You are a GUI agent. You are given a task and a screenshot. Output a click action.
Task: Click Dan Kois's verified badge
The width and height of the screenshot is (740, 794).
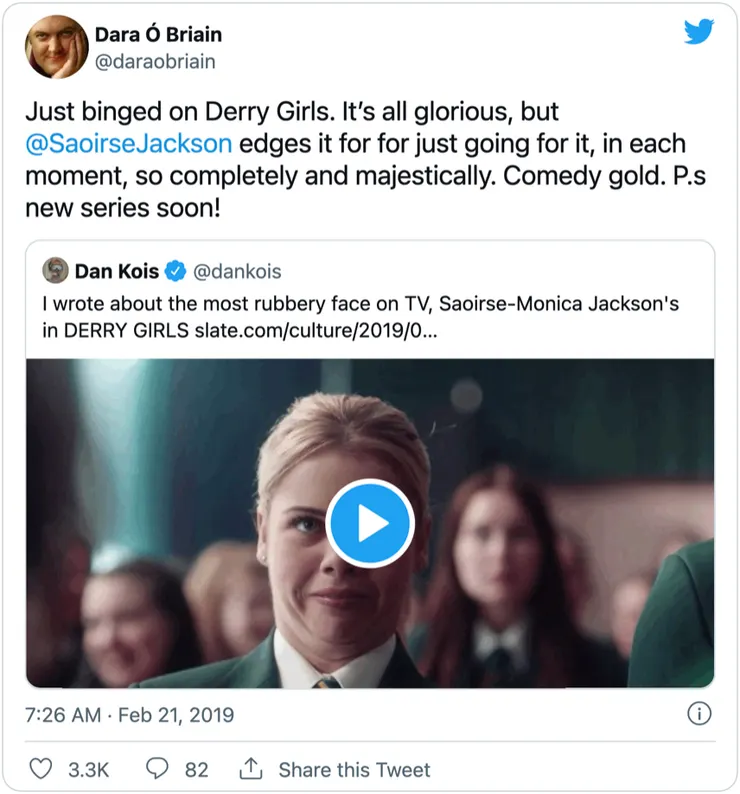(x=175, y=271)
